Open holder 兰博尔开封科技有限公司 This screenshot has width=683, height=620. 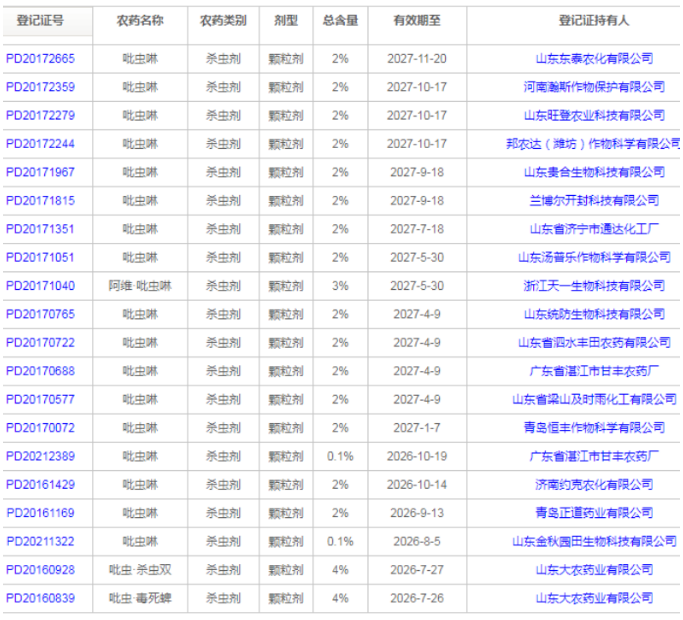(x=594, y=200)
